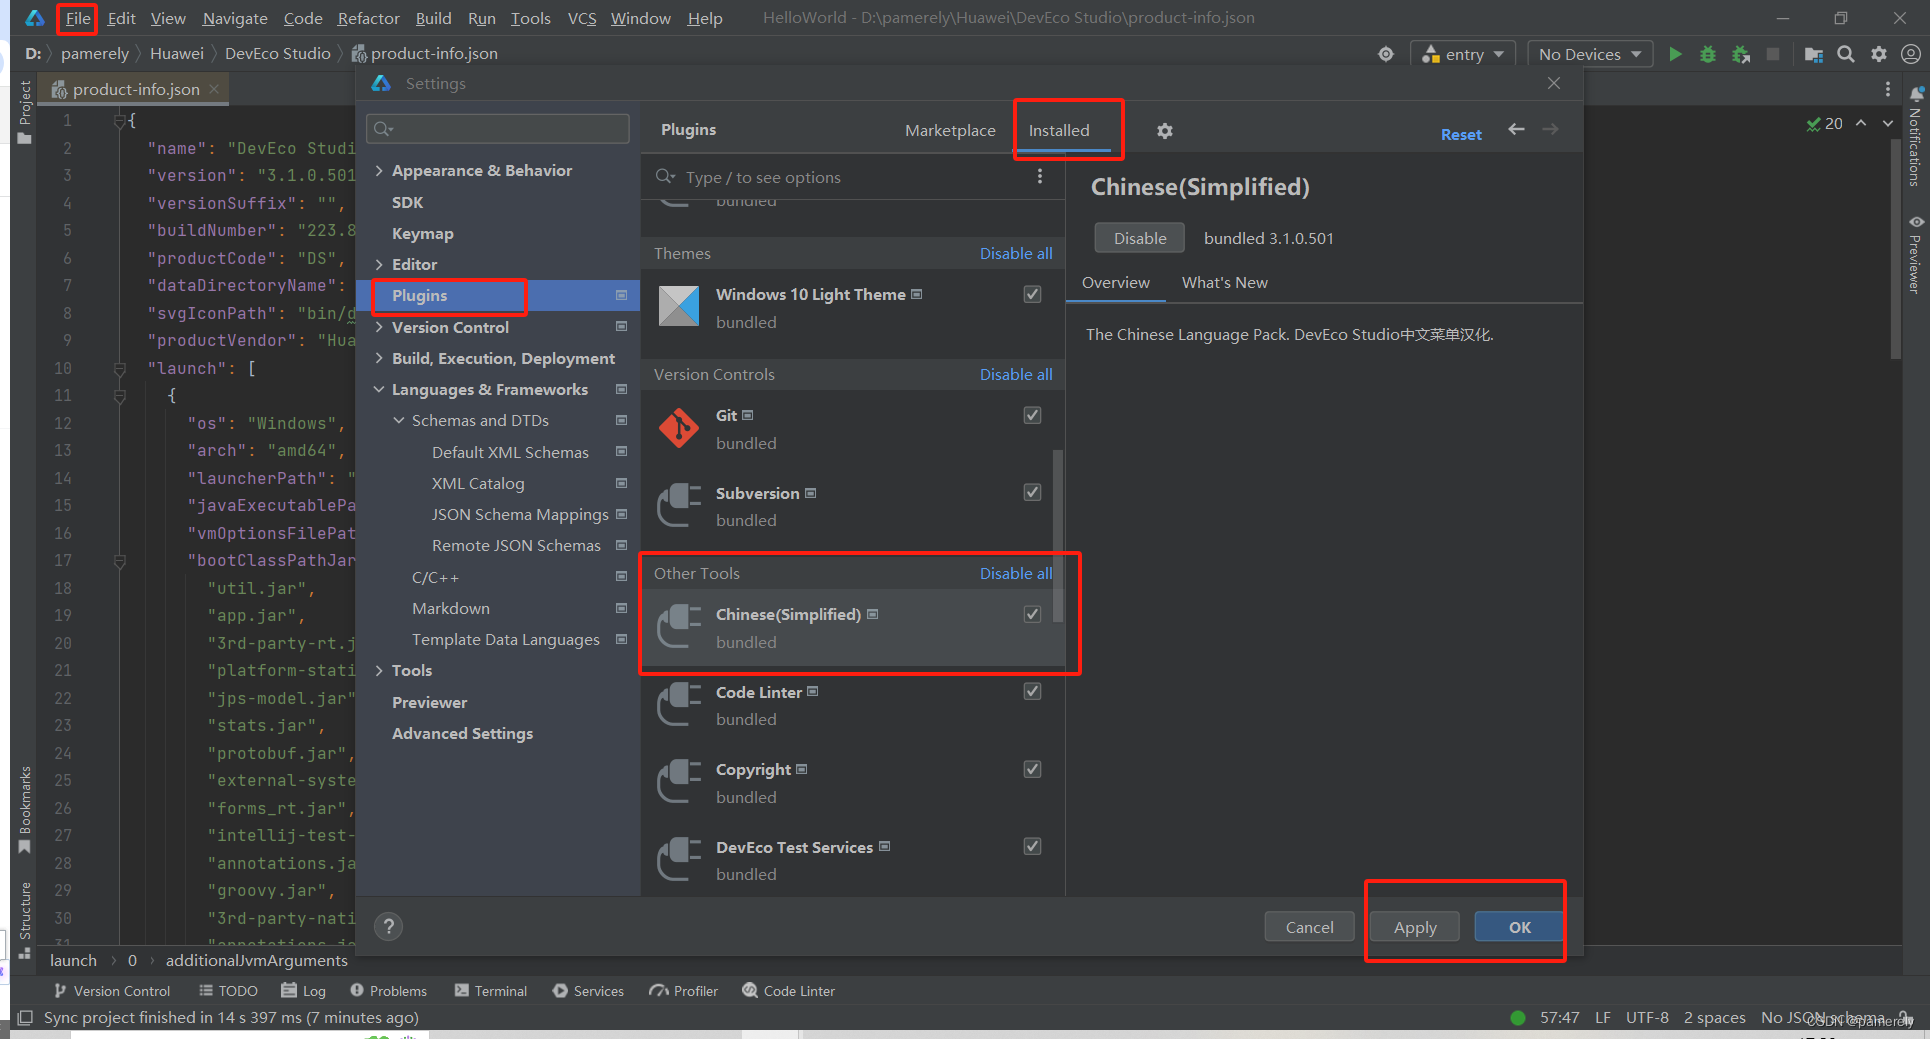Image resolution: width=1930 pixels, height=1039 pixels.
Task: Expand Appearance & Behavior settings node
Action: [379, 171]
